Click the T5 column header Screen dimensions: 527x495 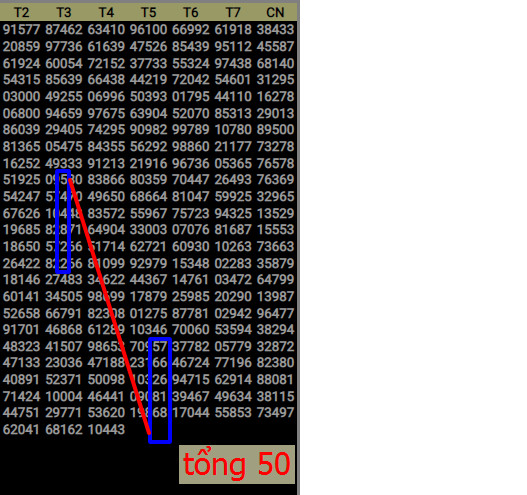149,12
